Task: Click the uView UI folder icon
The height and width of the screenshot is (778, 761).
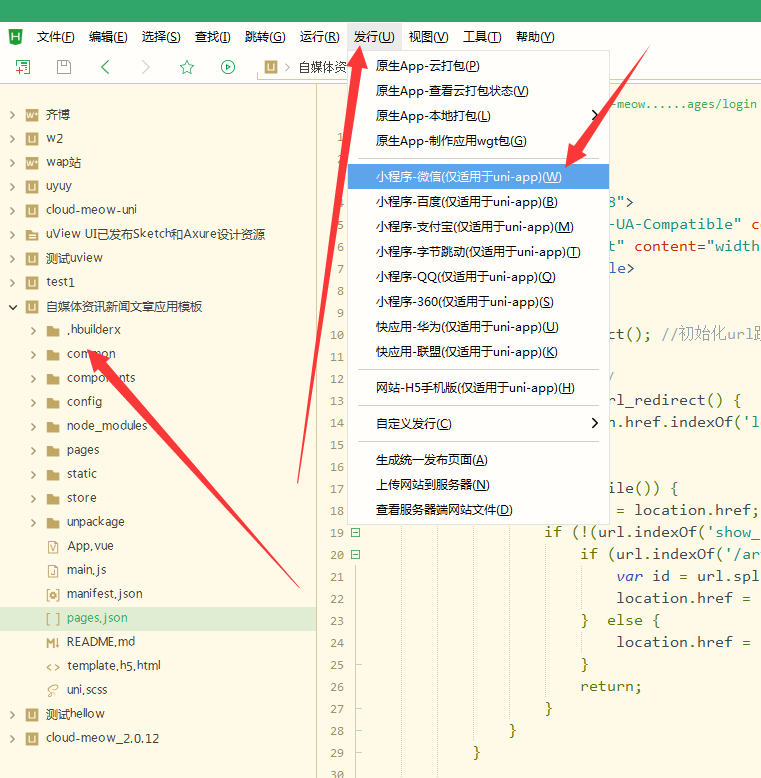Action: [32, 235]
